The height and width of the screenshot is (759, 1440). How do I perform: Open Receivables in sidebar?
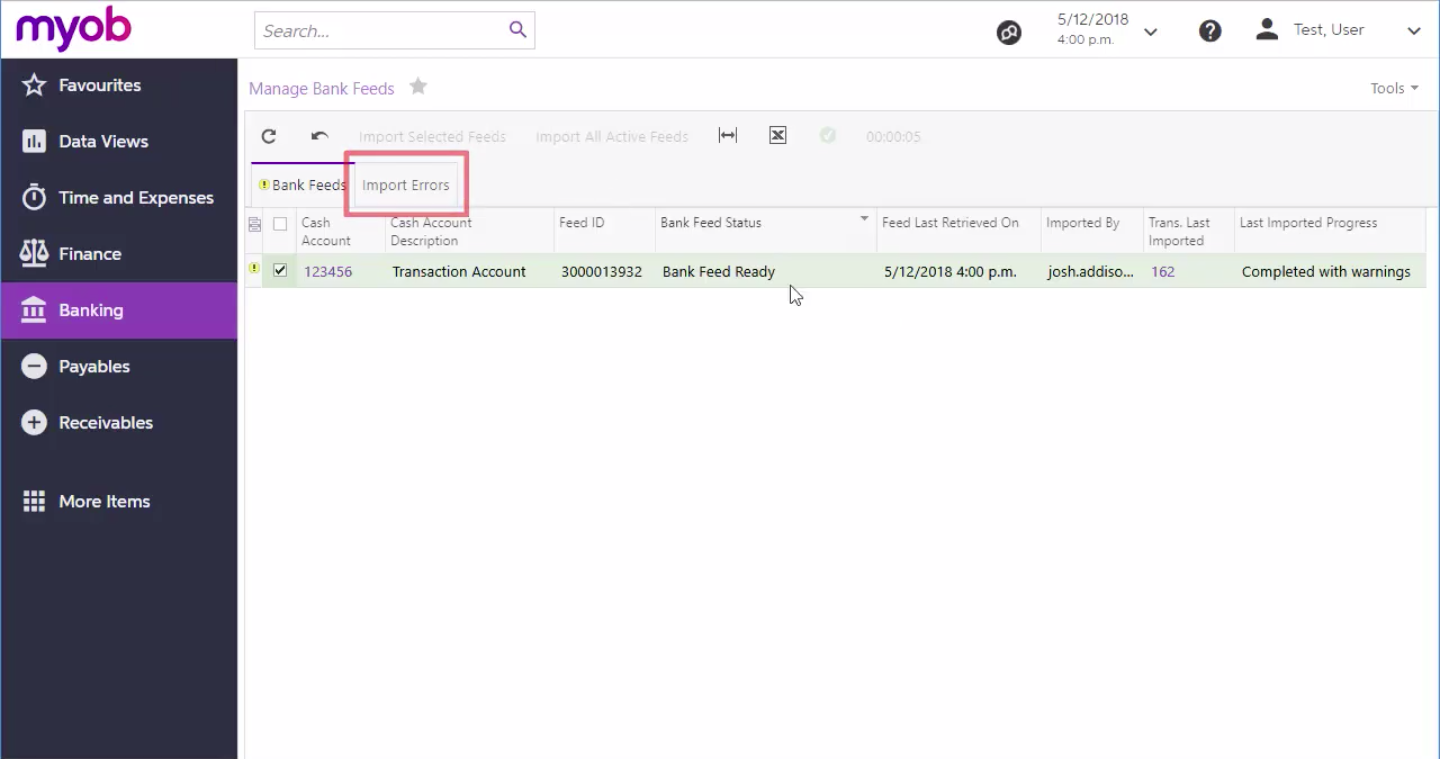(x=119, y=423)
